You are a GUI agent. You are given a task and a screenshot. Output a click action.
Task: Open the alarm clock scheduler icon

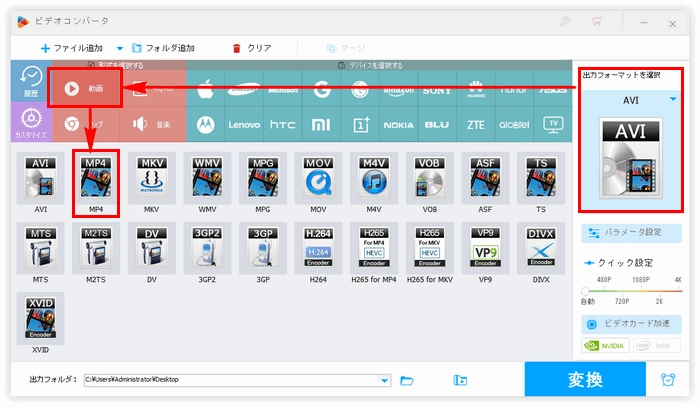[667, 380]
